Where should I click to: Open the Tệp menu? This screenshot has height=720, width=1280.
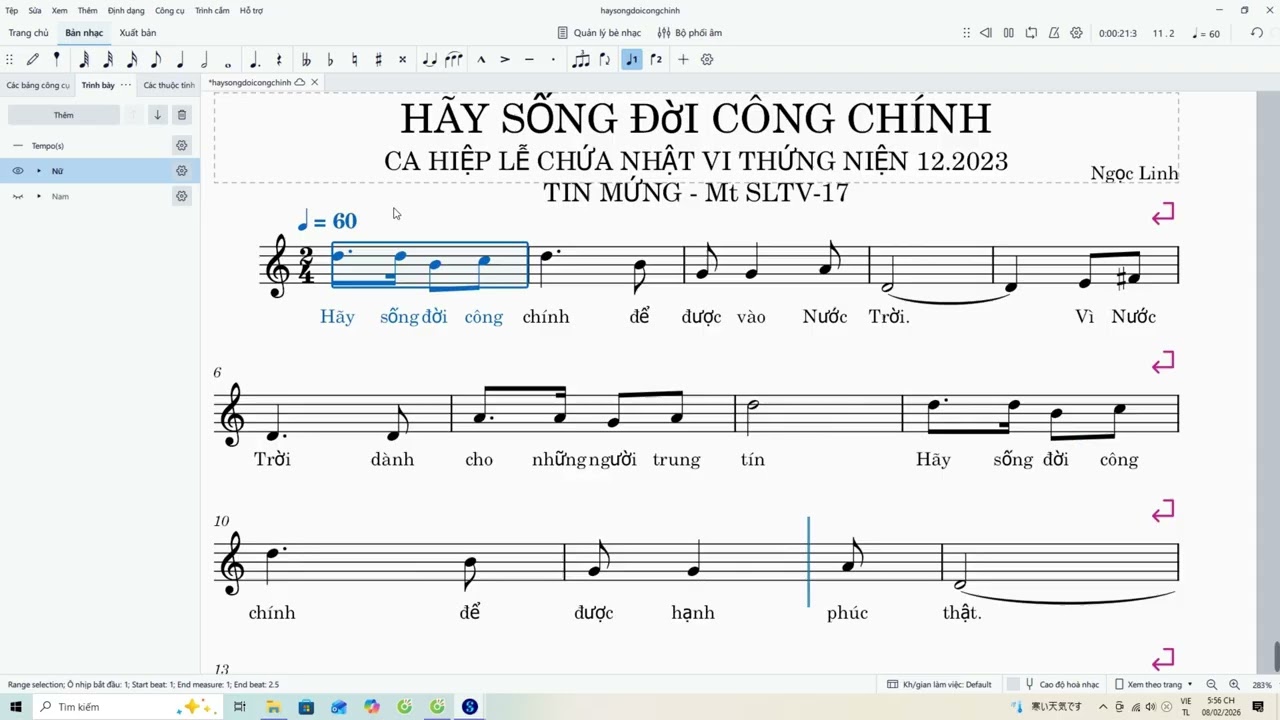[12, 10]
